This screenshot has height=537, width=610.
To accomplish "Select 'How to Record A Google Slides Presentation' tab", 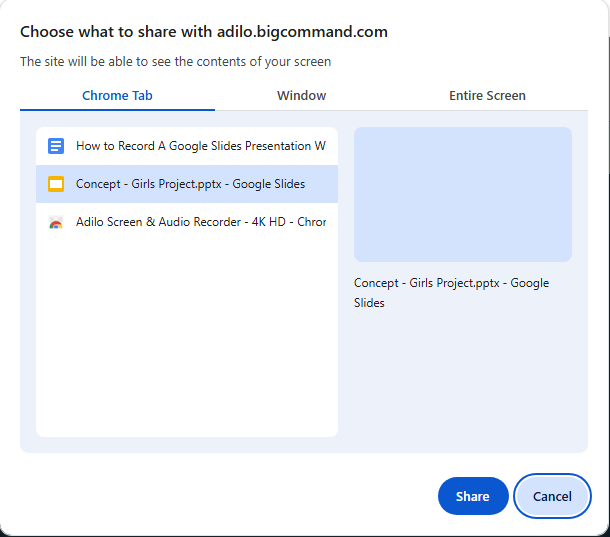I will click(187, 146).
